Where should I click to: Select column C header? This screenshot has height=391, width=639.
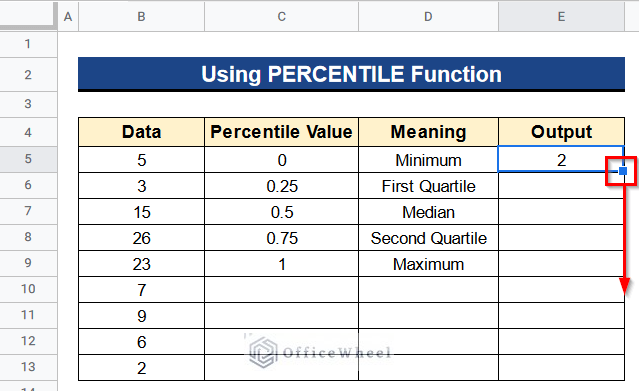click(282, 17)
